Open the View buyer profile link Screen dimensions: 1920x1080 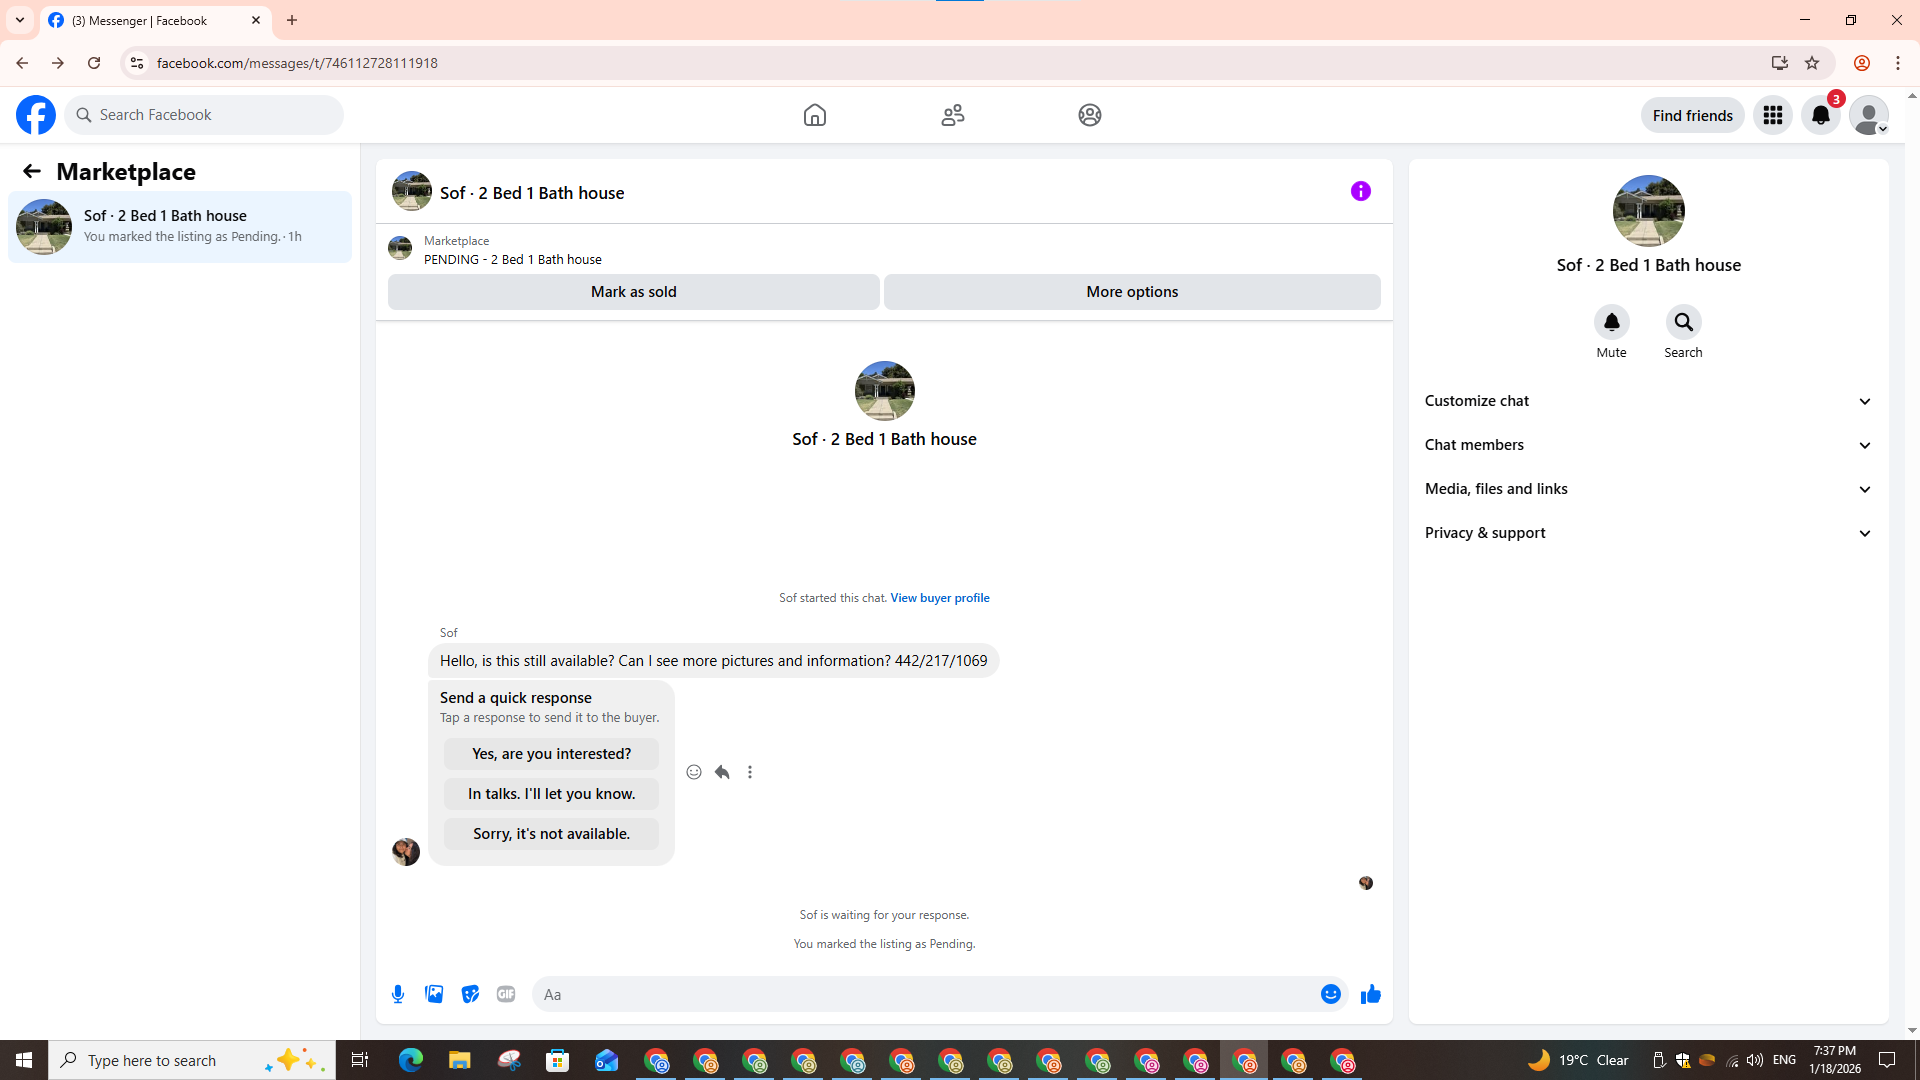click(x=939, y=598)
